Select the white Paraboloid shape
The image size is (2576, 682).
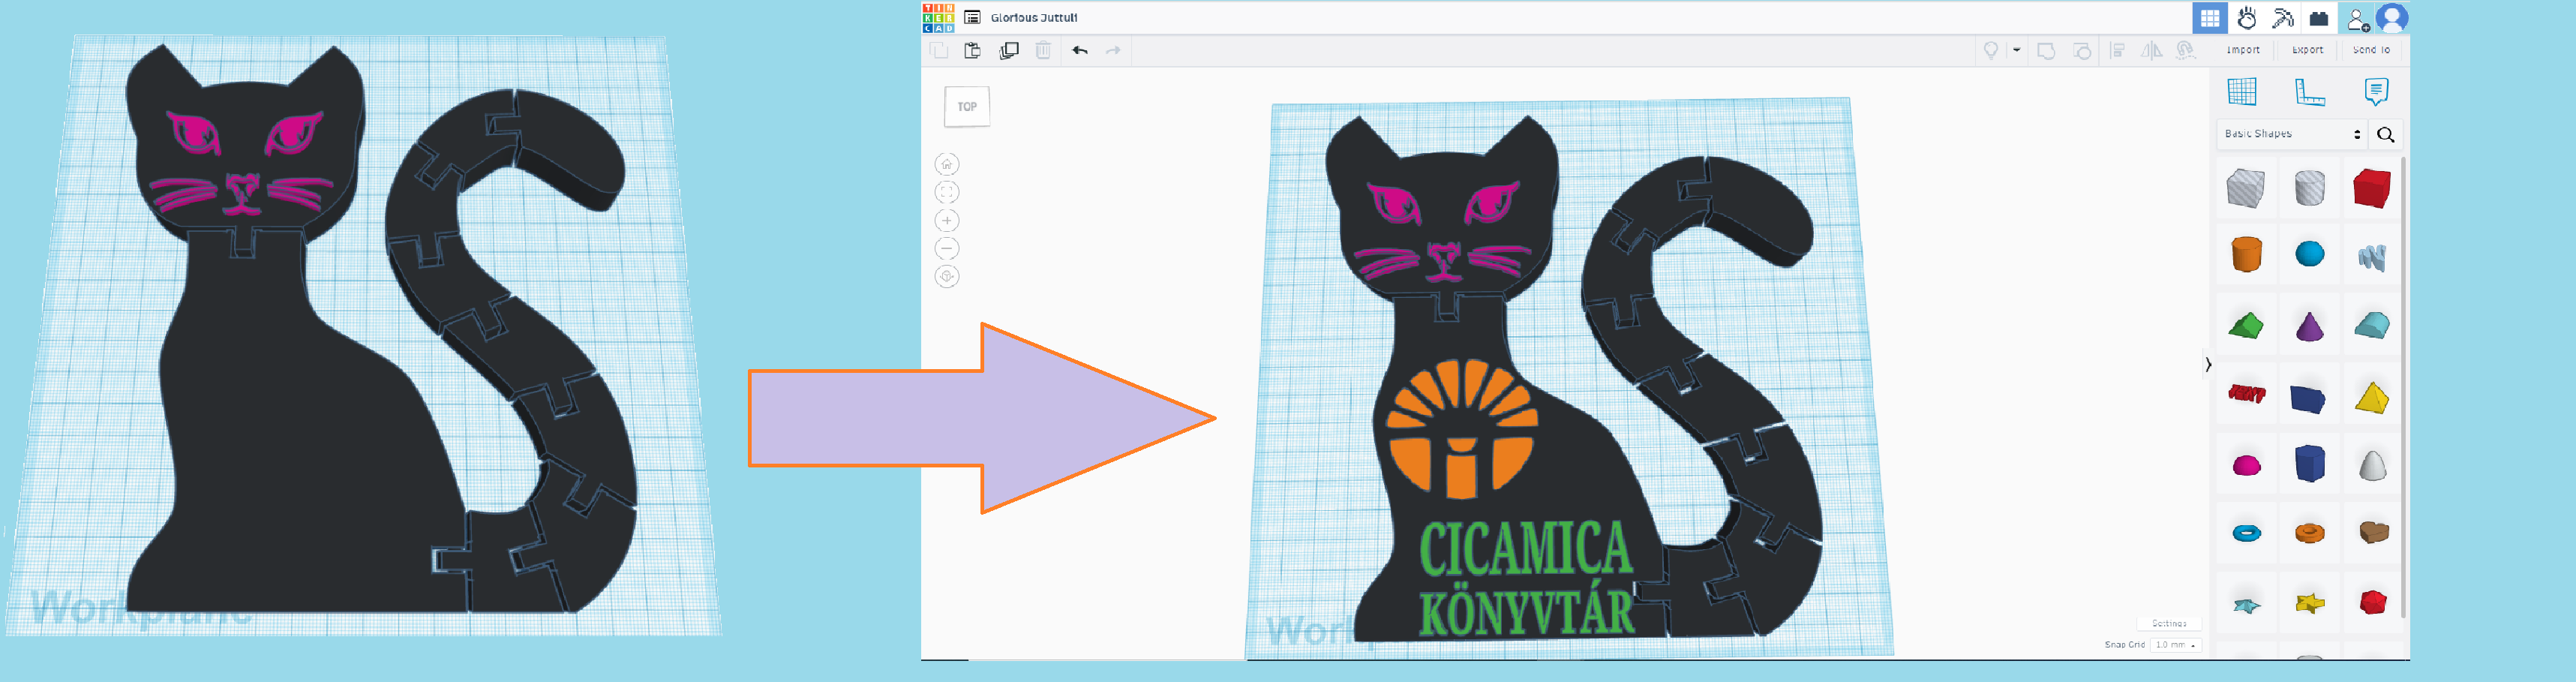2372,465
